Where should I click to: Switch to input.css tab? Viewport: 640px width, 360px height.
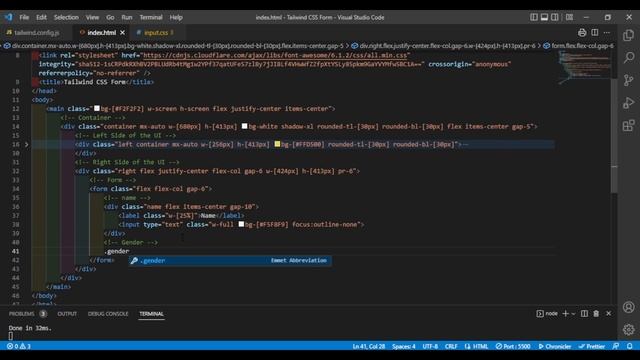(155, 33)
